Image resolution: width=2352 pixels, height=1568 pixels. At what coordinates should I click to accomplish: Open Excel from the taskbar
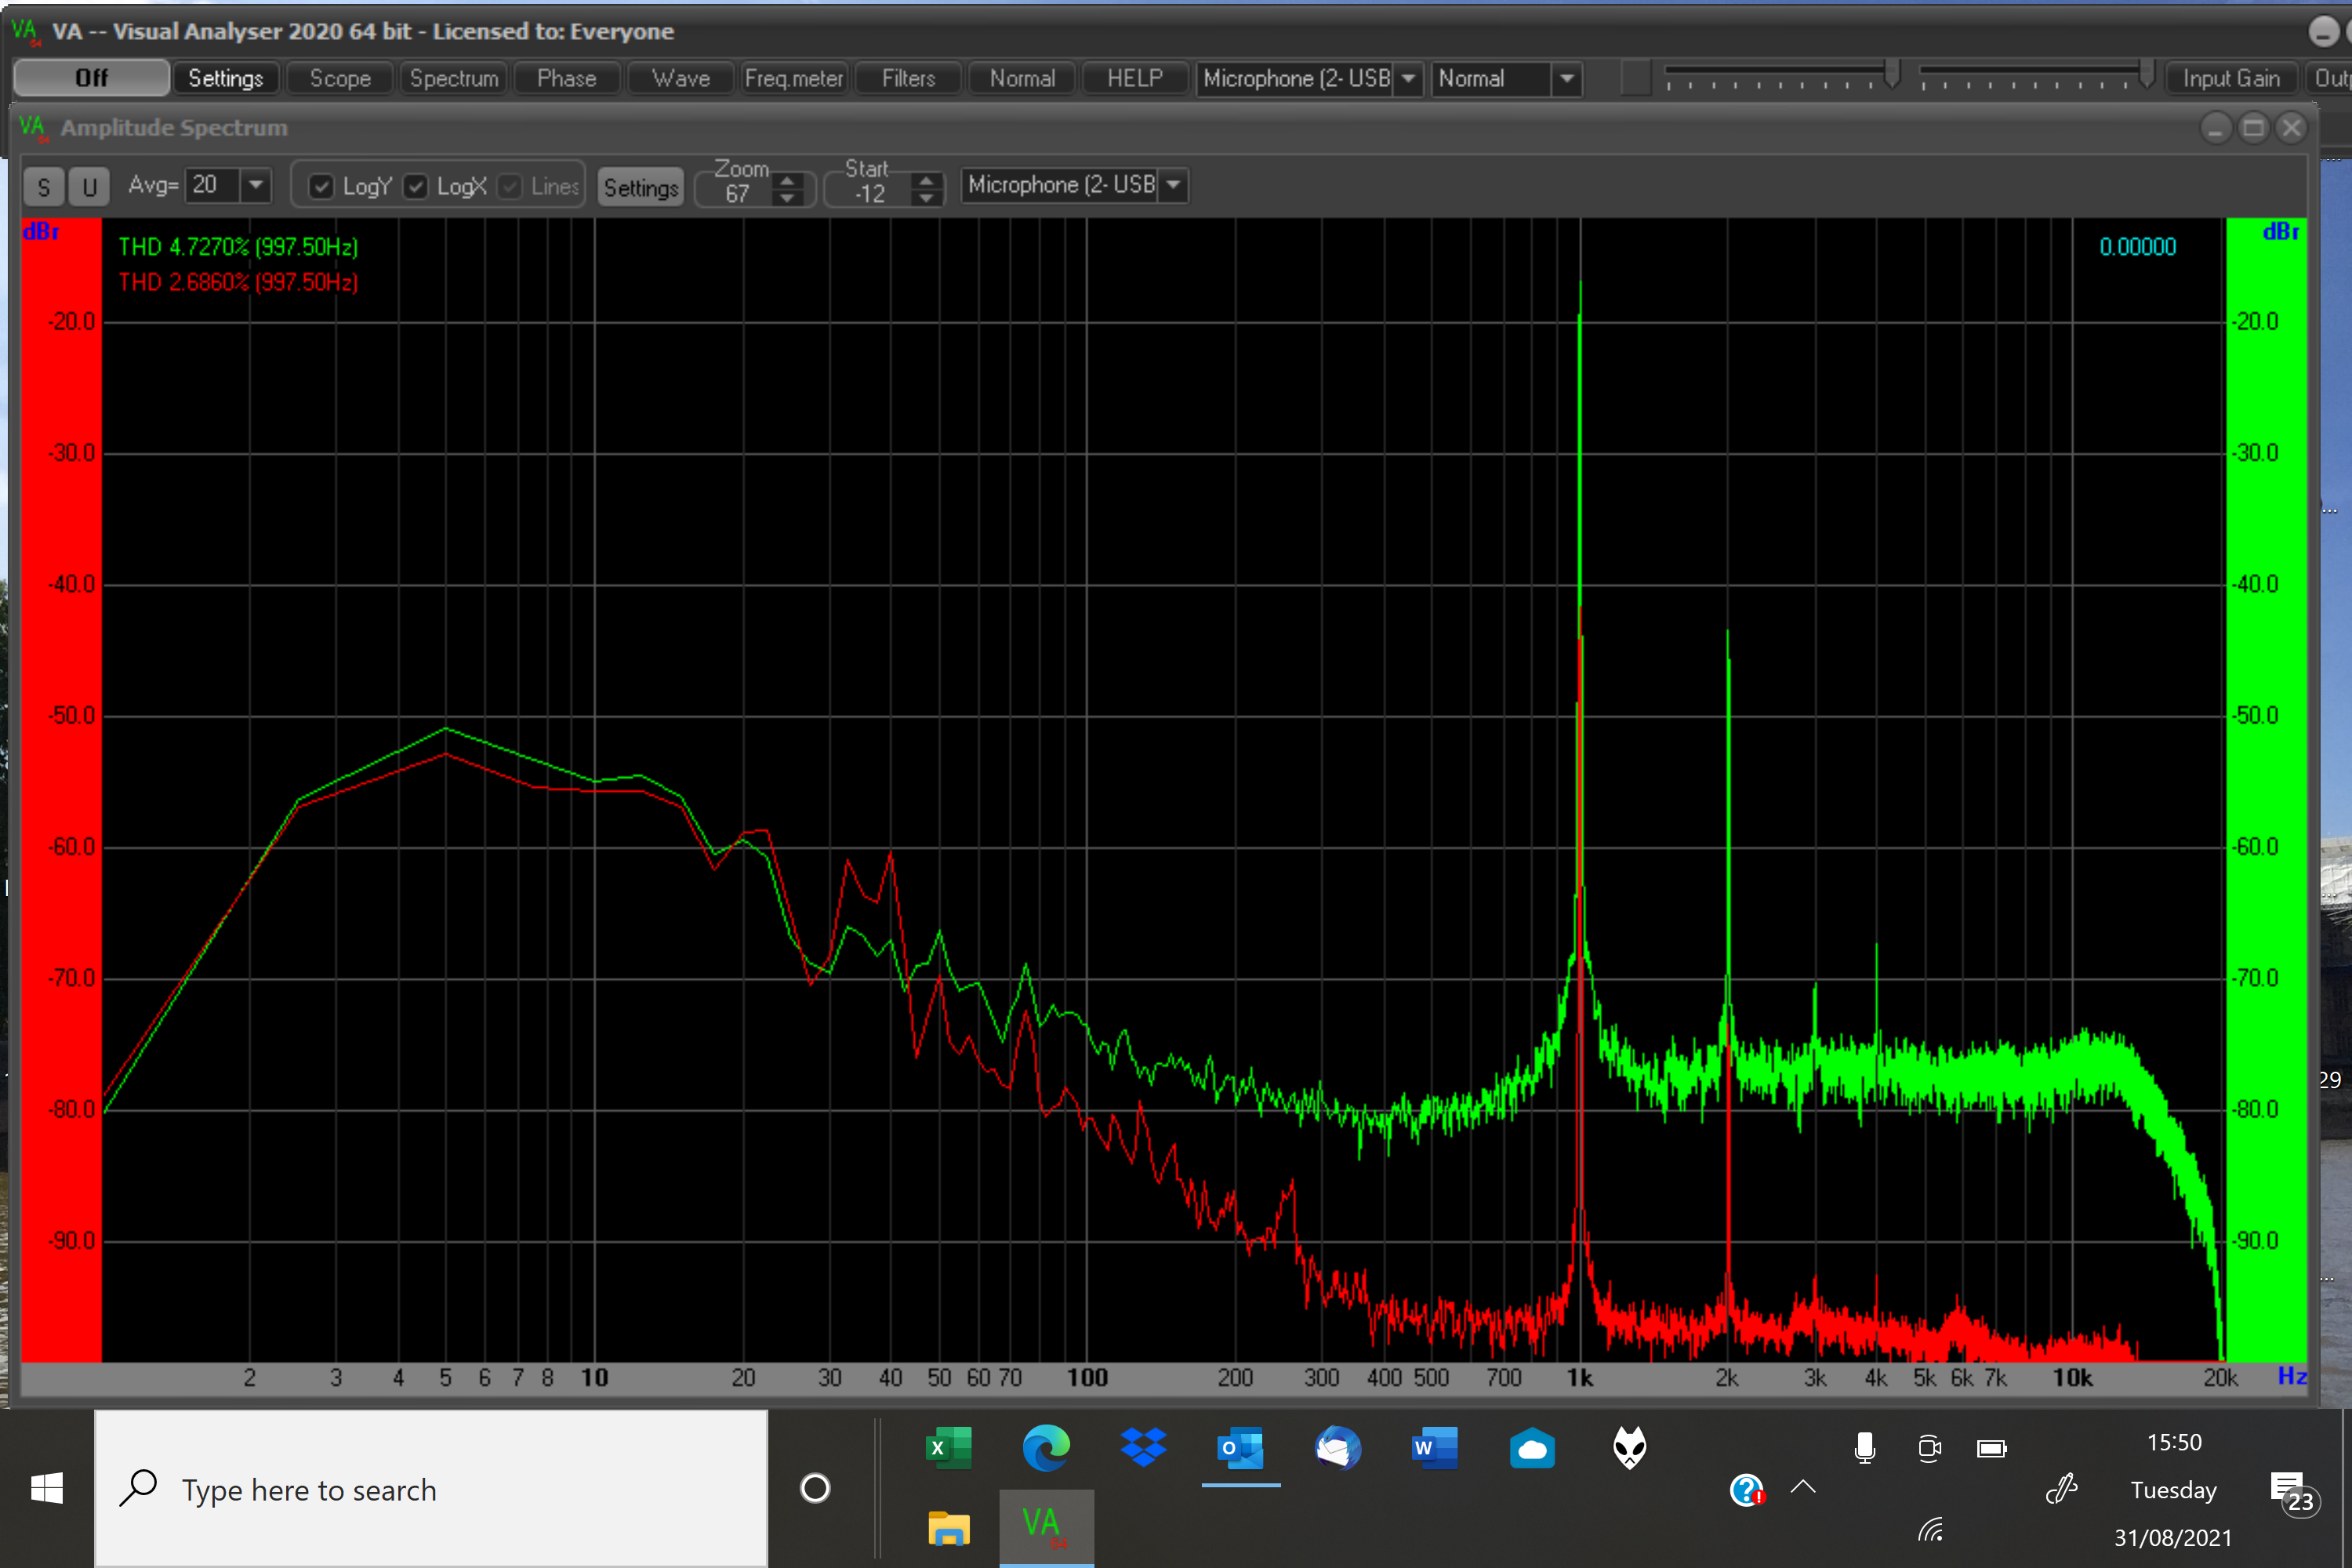tap(948, 1447)
